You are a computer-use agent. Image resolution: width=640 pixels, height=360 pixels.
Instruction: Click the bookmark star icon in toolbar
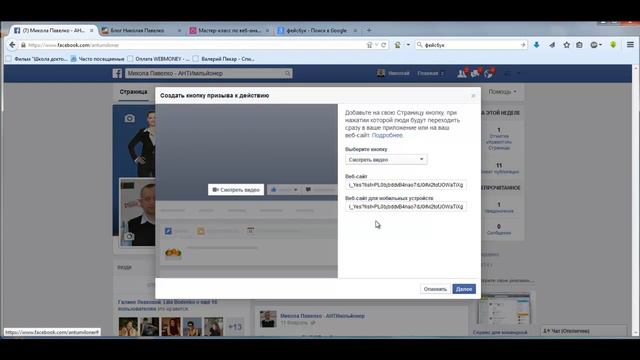point(567,45)
